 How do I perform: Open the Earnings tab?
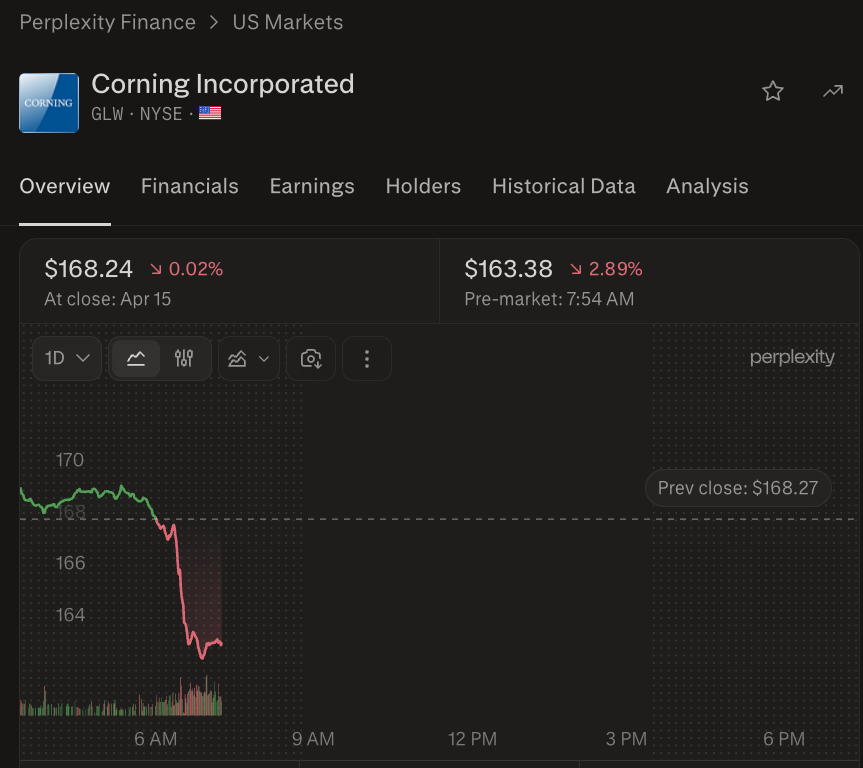(312, 186)
